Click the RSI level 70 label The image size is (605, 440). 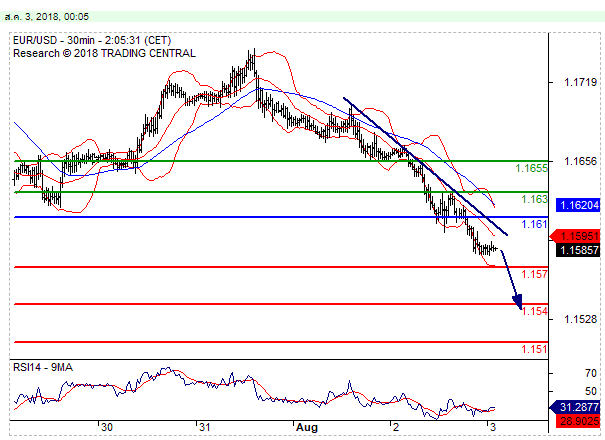[x=591, y=373]
